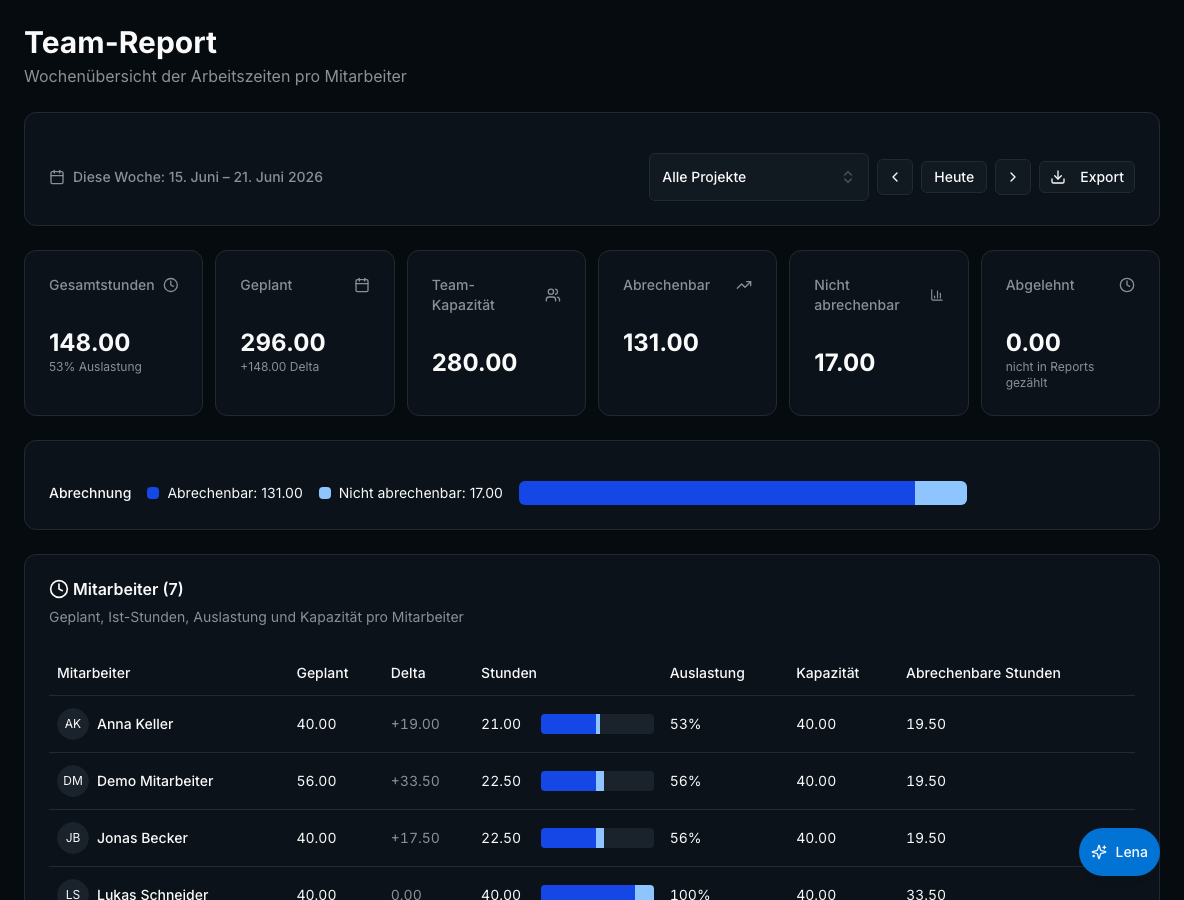Click the Kapazität column header

click(x=828, y=673)
